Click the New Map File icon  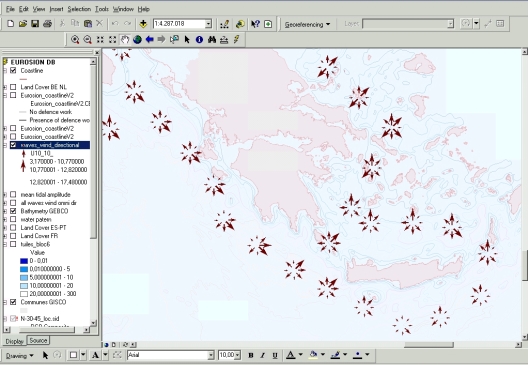pos(10,24)
